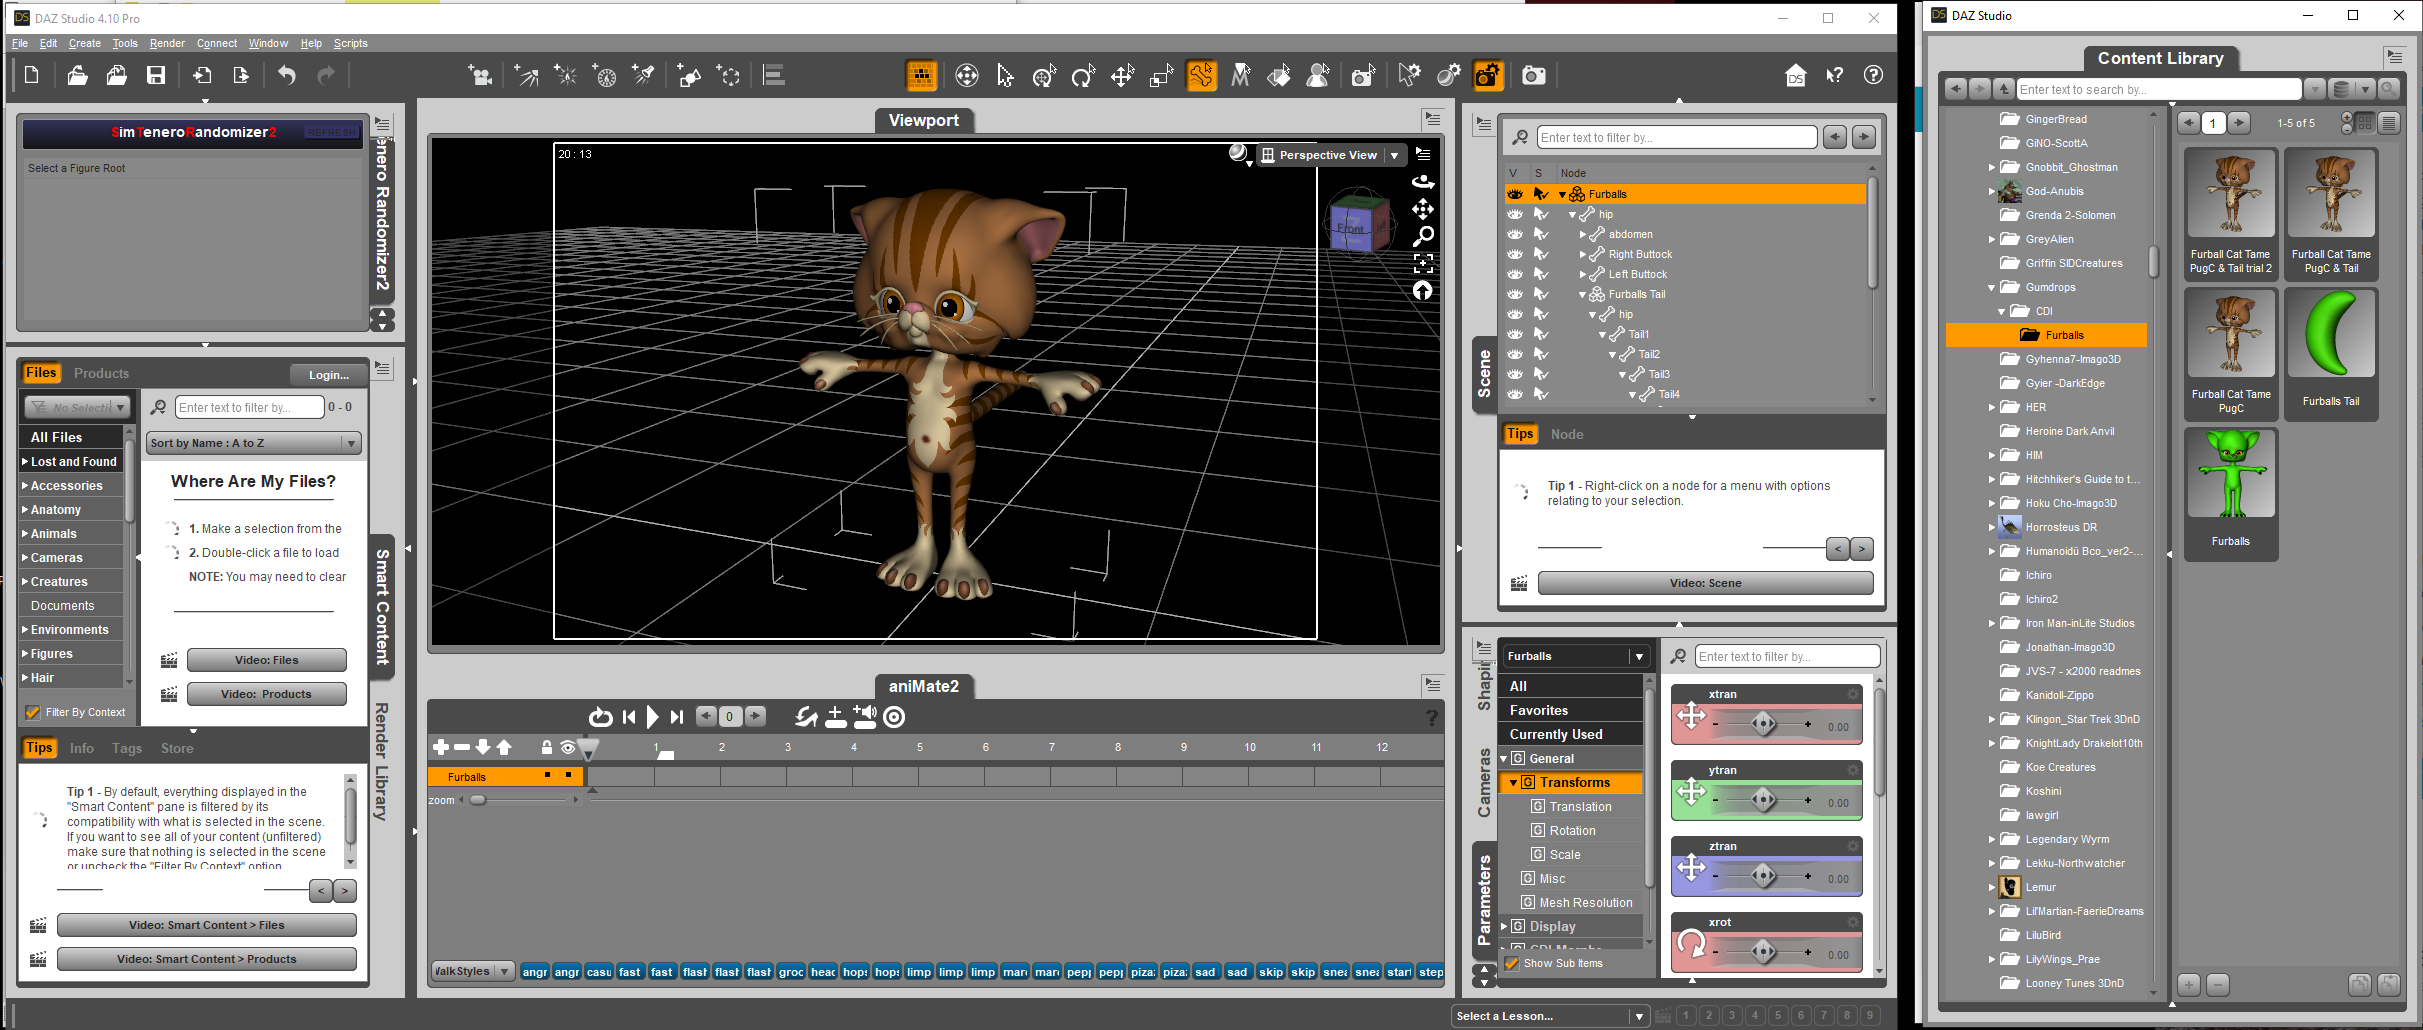Click the aniMate2 loop playback icon
Screen dimensions: 2423x1030
point(600,717)
